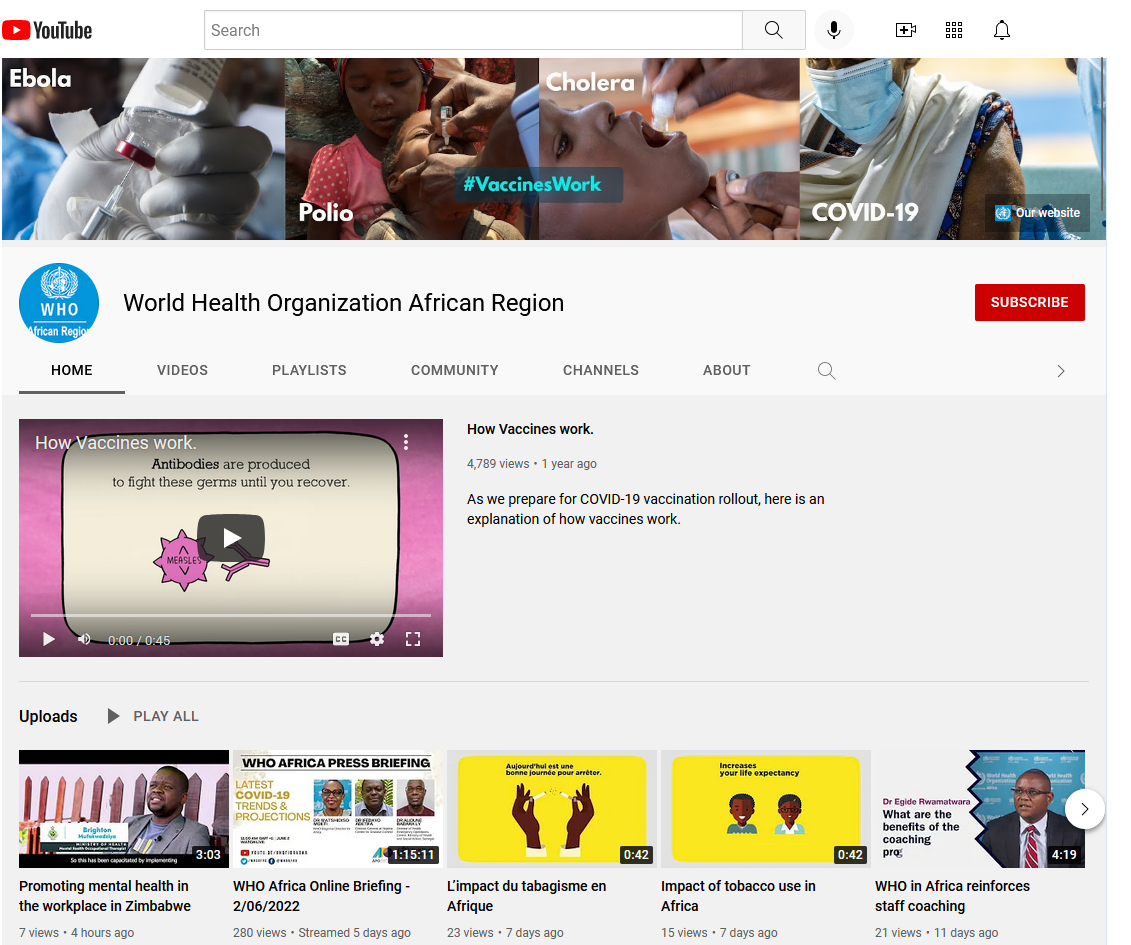
Task: Open the ABOUT tab
Action: point(726,370)
